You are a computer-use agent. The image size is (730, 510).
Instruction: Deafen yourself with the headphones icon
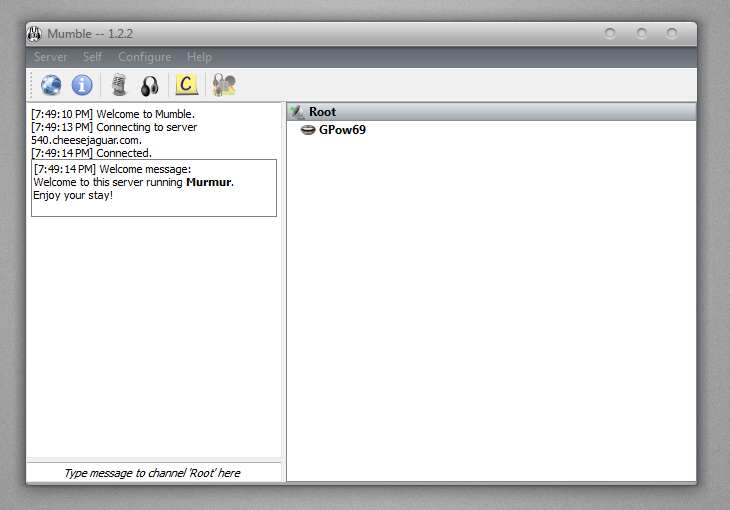(149, 86)
